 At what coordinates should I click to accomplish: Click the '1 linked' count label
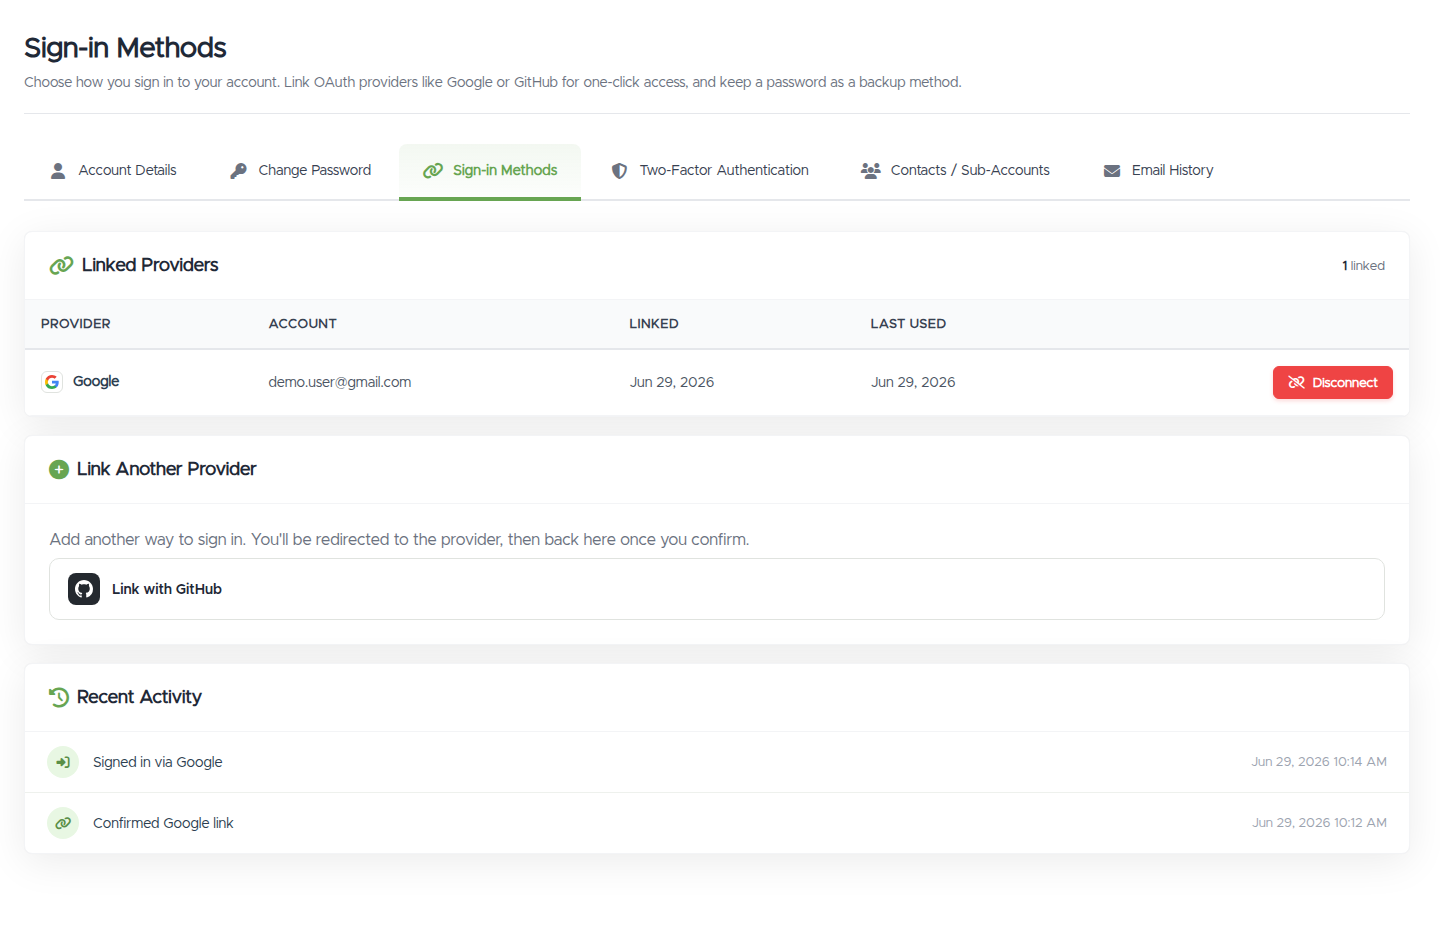point(1363,266)
